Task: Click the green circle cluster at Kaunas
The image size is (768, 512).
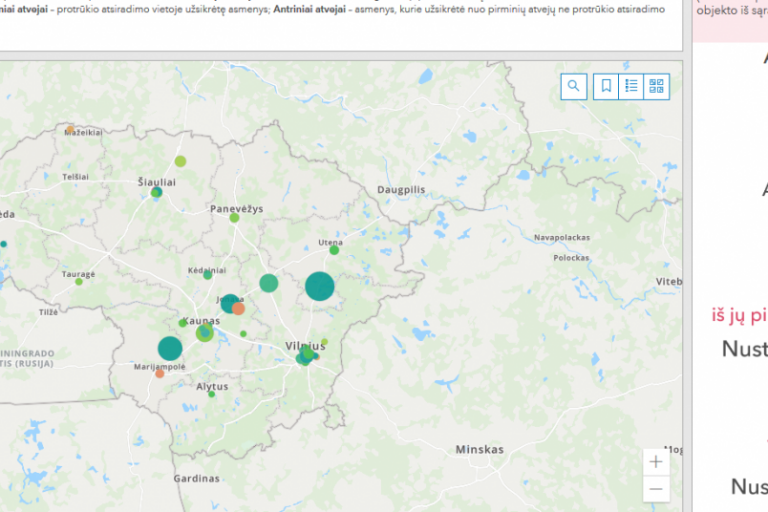Action: click(205, 333)
